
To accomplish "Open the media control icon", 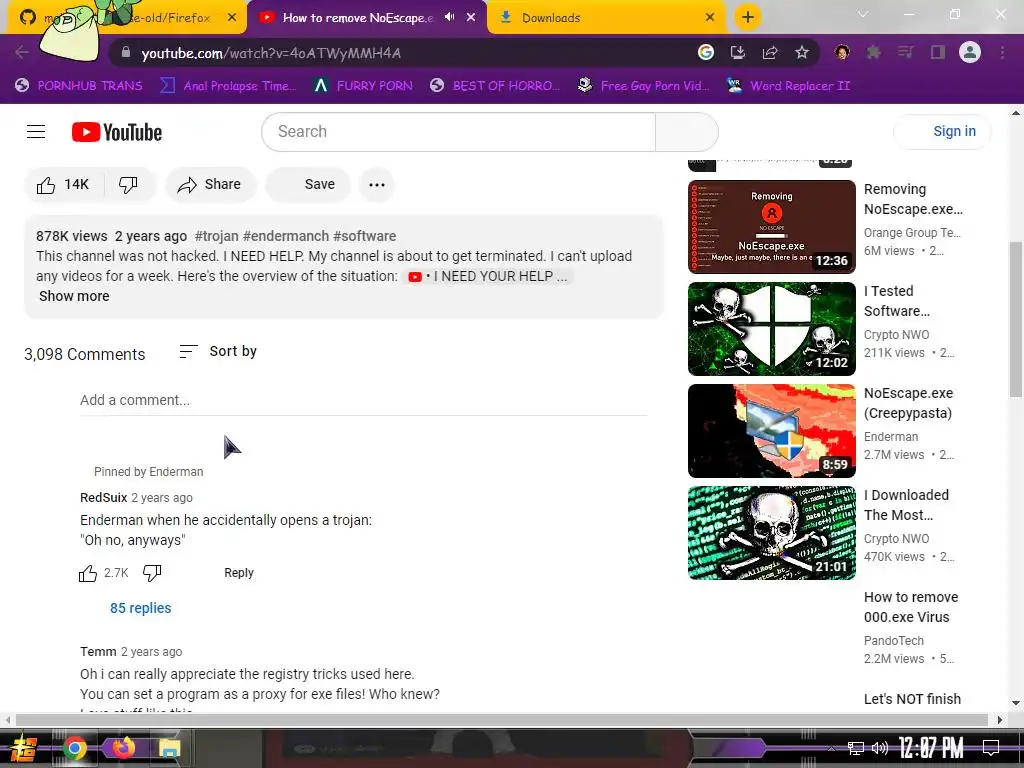I will click(x=906, y=52).
